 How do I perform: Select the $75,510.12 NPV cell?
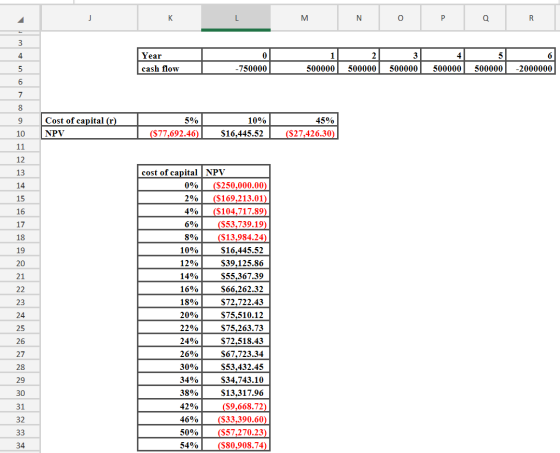[x=236, y=315]
